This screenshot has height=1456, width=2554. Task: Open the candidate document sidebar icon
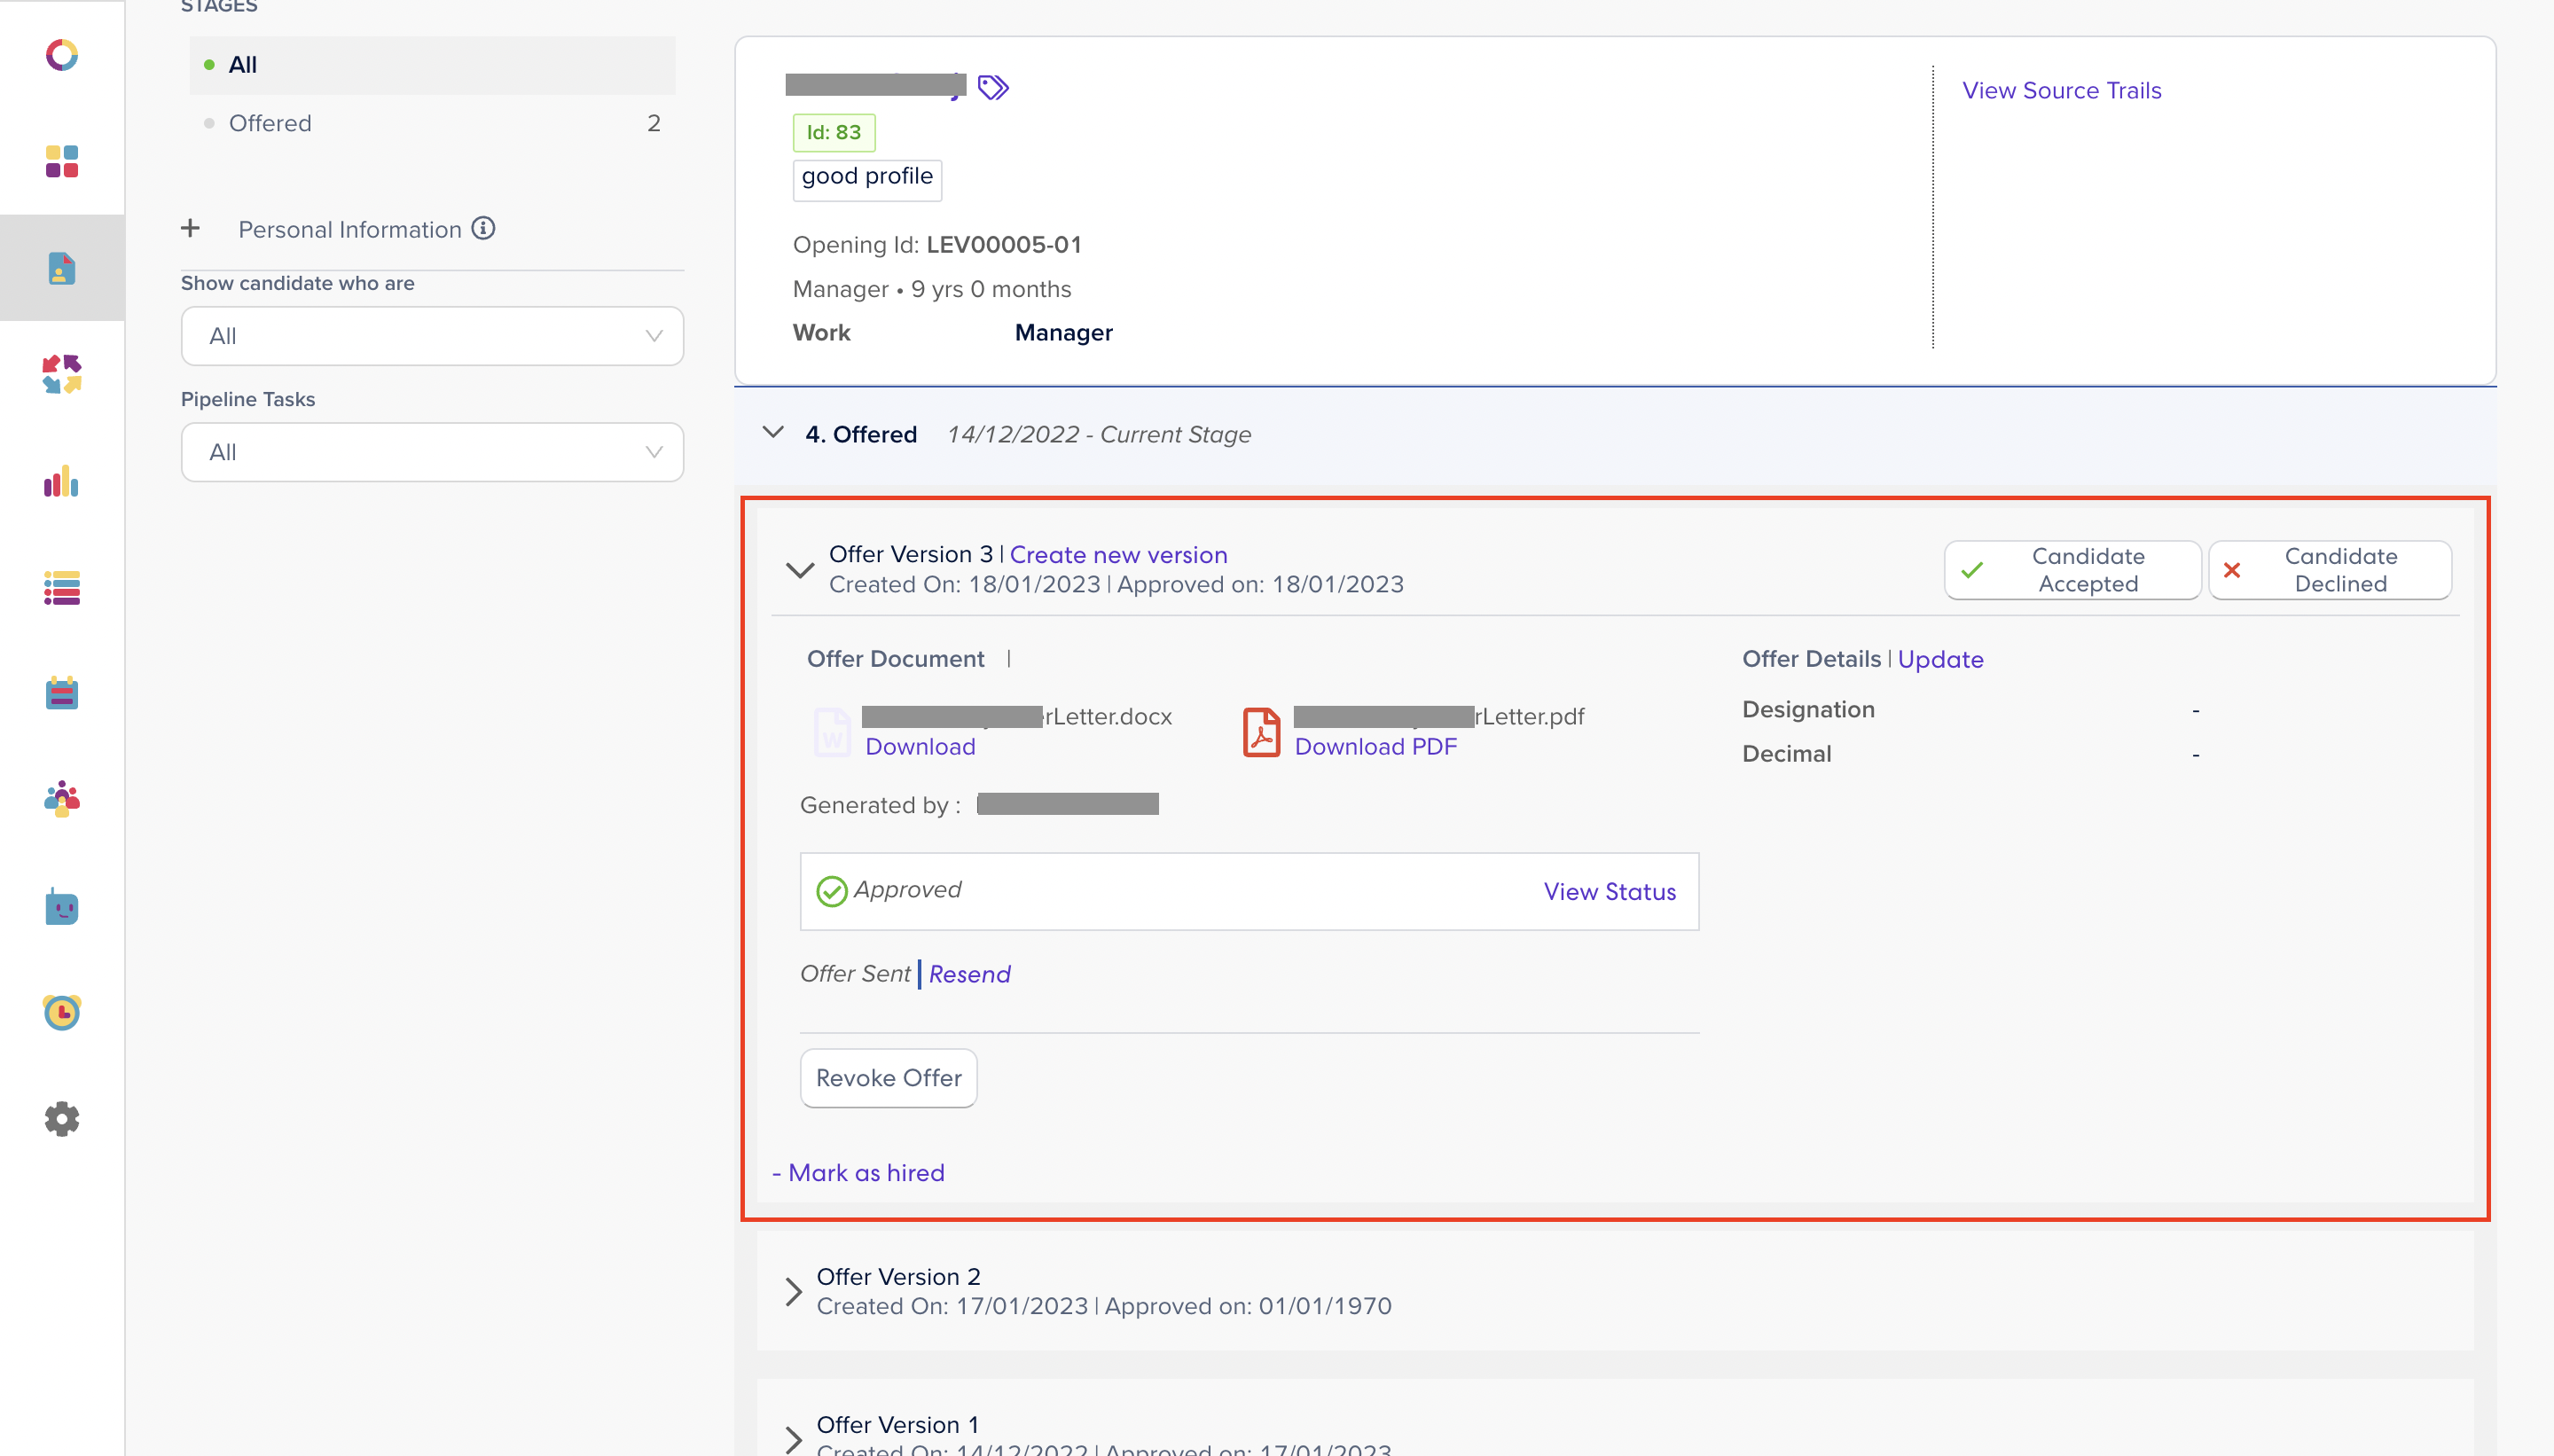coord(62,268)
